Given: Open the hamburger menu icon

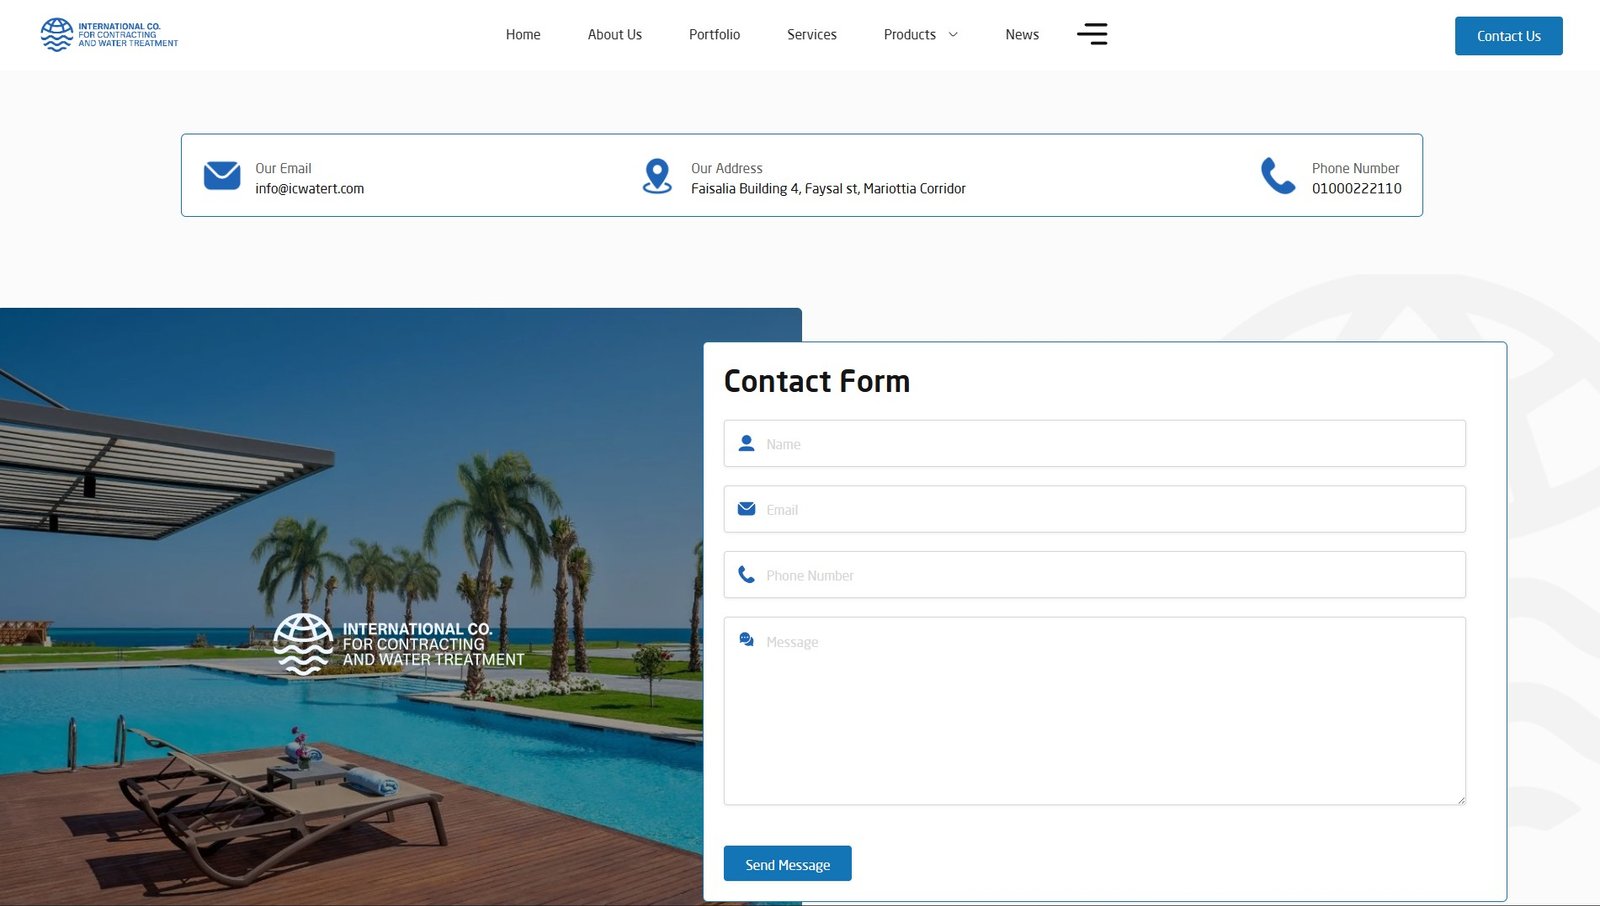Looking at the screenshot, I should (x=1092, y=34).
